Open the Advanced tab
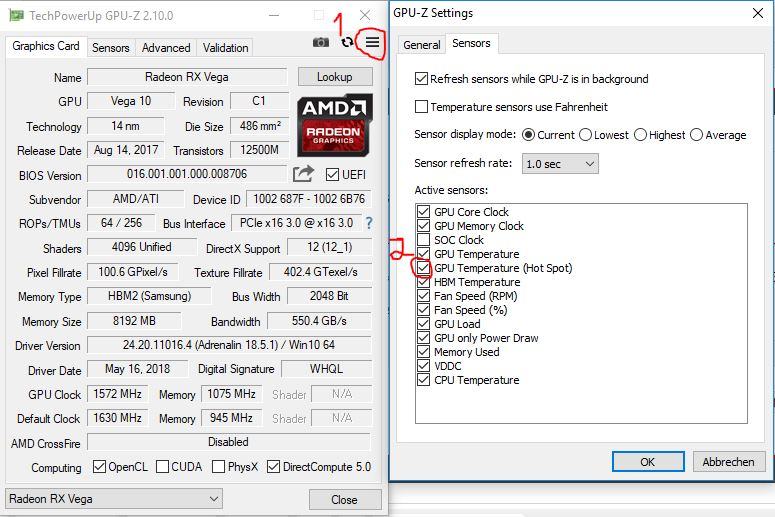The width and height of the screenshot is (775, 517). pyautogui.click(x=166, y=48)
